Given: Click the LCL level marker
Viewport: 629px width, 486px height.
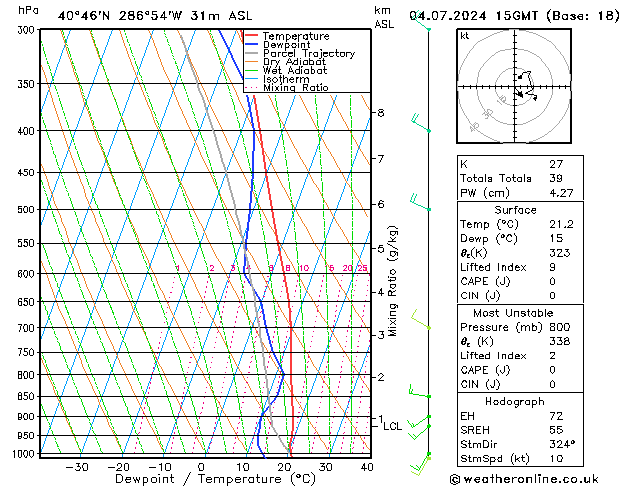Looking at the screenshot, I should (393, 426).
